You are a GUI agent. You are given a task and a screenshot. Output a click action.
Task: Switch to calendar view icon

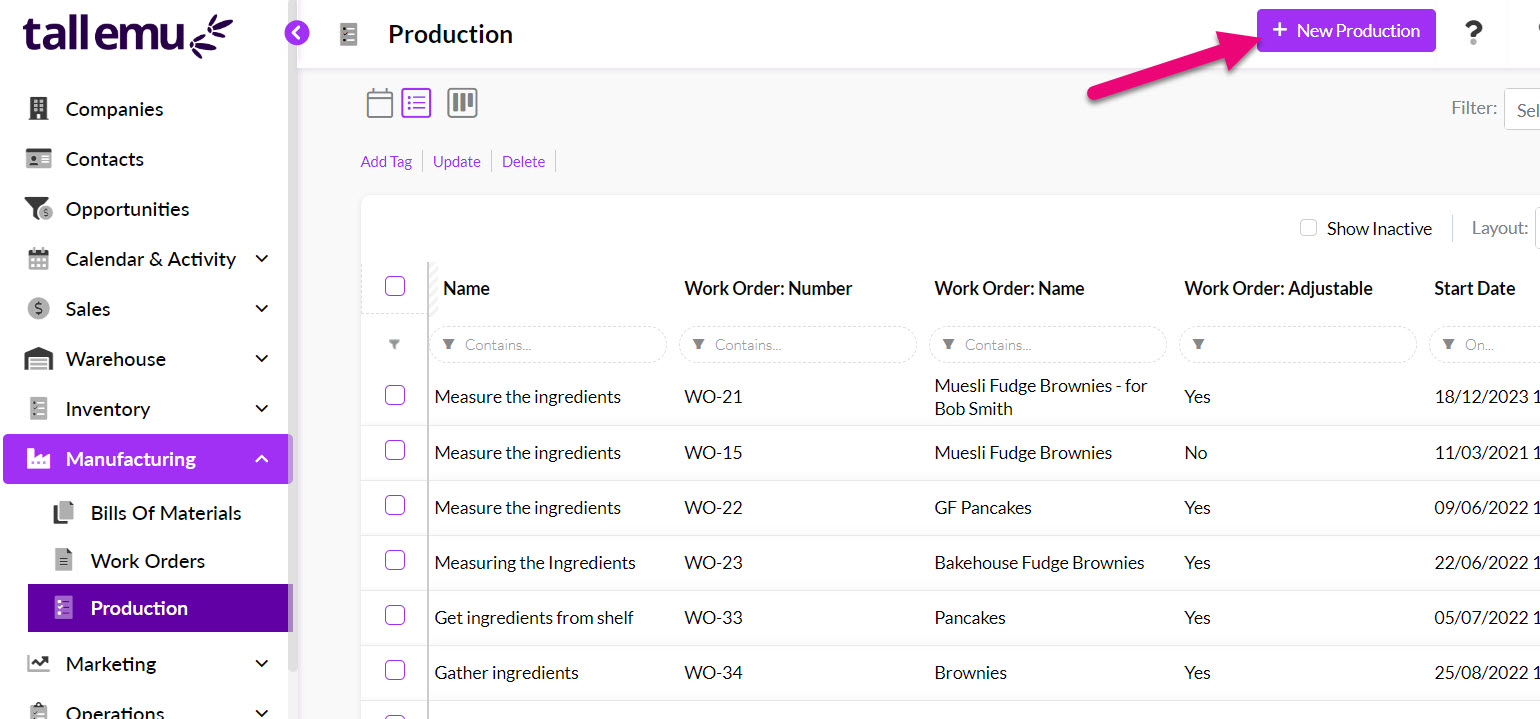[x=379, y=103]
